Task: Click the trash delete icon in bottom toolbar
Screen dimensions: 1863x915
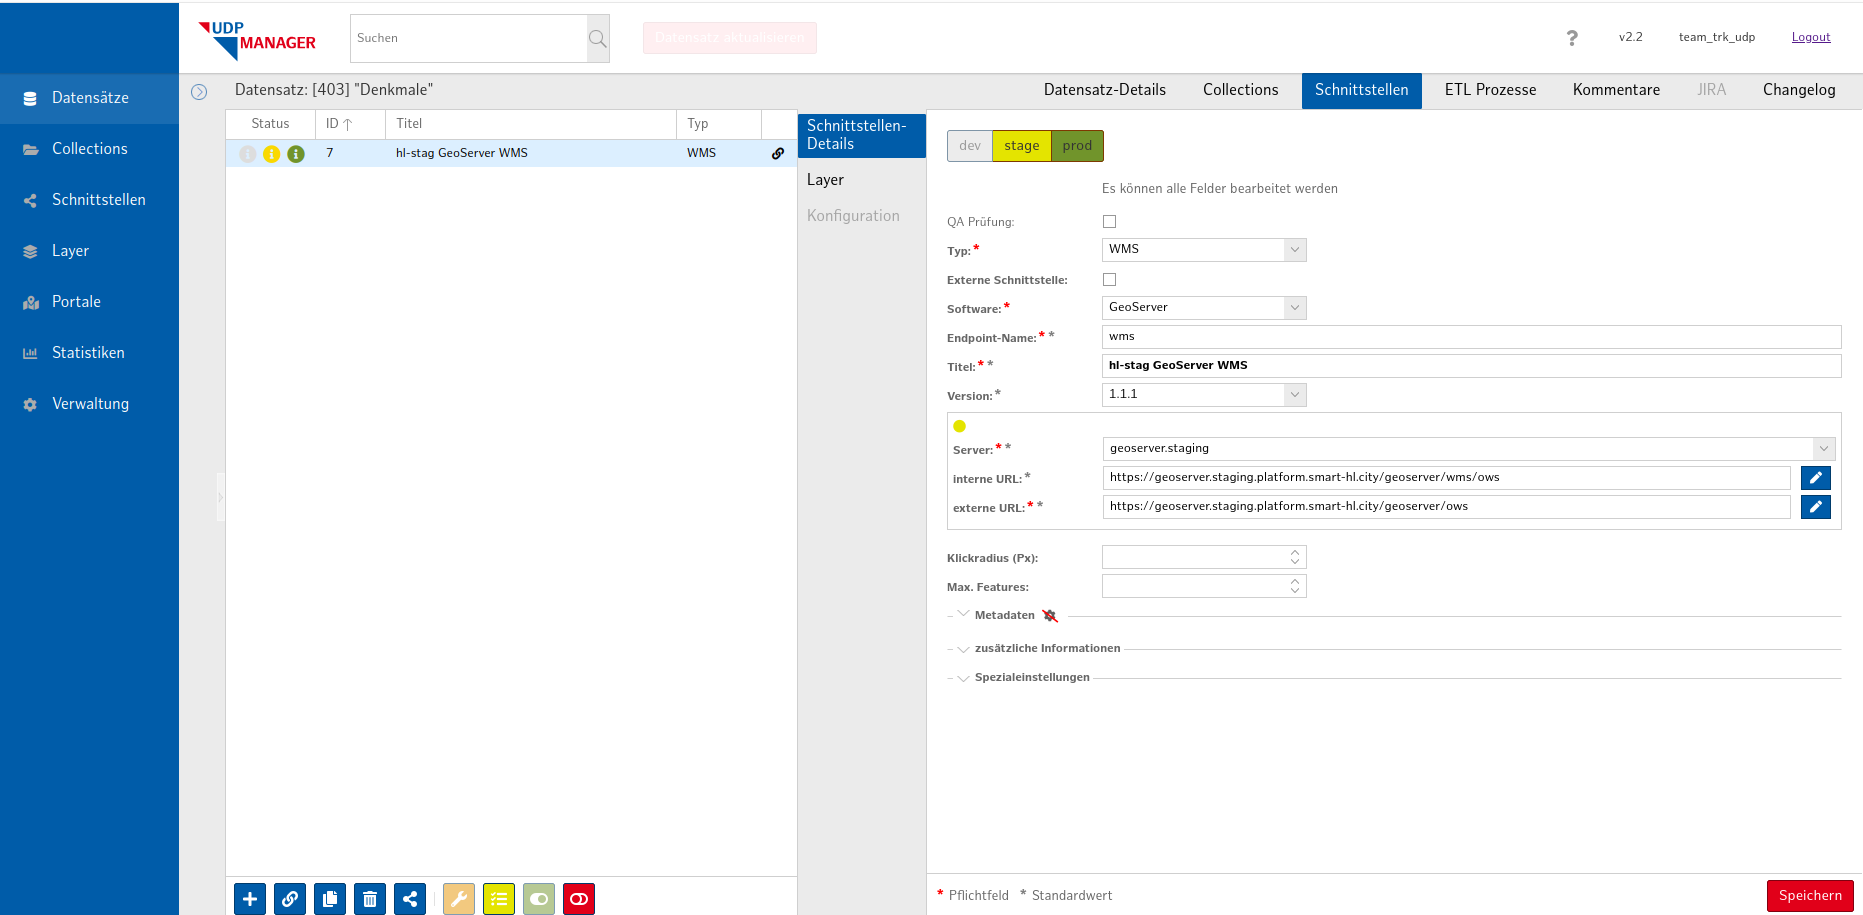Action: tap(370, 899)
